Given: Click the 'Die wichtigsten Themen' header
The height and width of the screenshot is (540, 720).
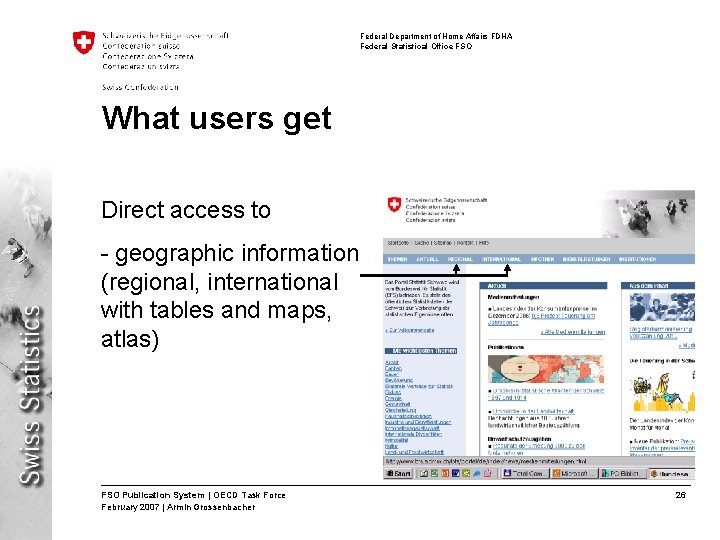Looking at the screenshot, I should (421, 350).
